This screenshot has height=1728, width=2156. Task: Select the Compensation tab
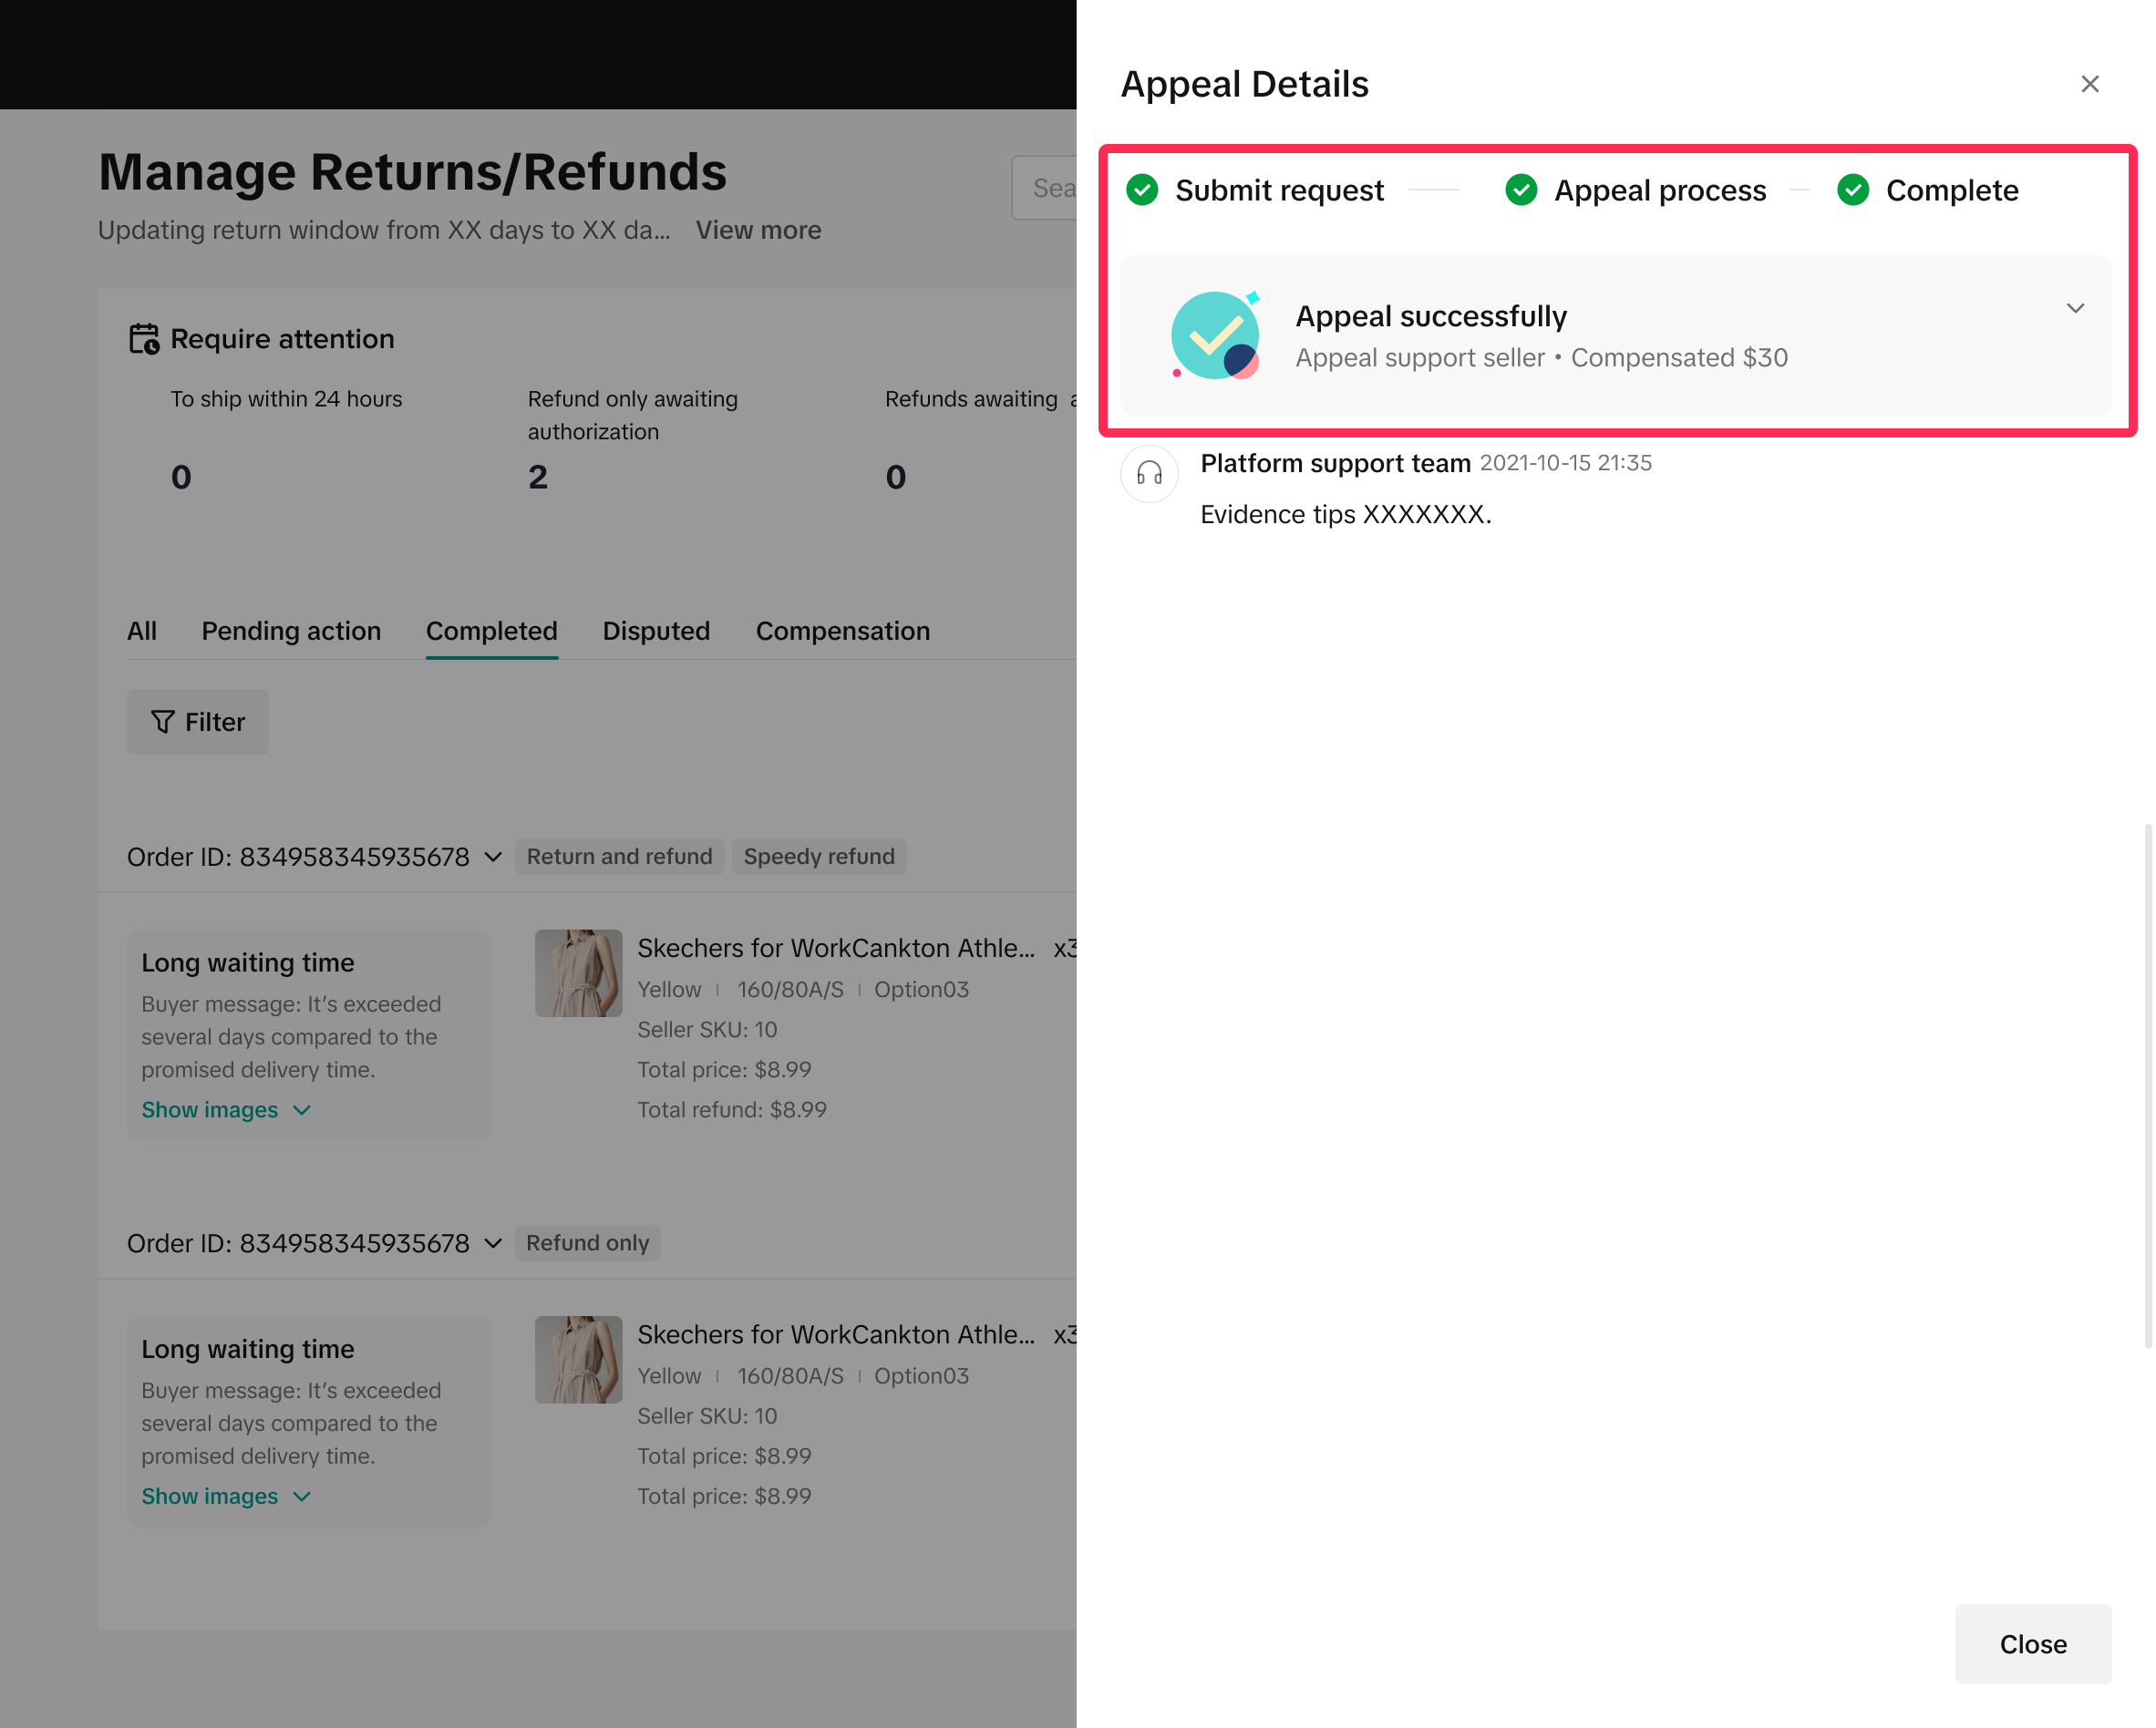click(842, 631)
